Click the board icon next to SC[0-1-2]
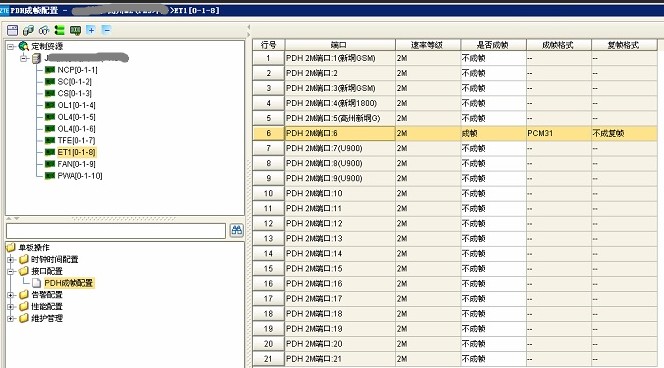The image size is (664, 368). pos(50,81)
